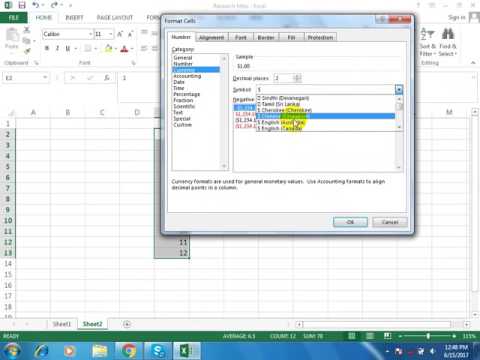Viewport: 480px width, 360px height.
Task: Open the Fill Color dropdown arrow
Action: pos(116,49)
